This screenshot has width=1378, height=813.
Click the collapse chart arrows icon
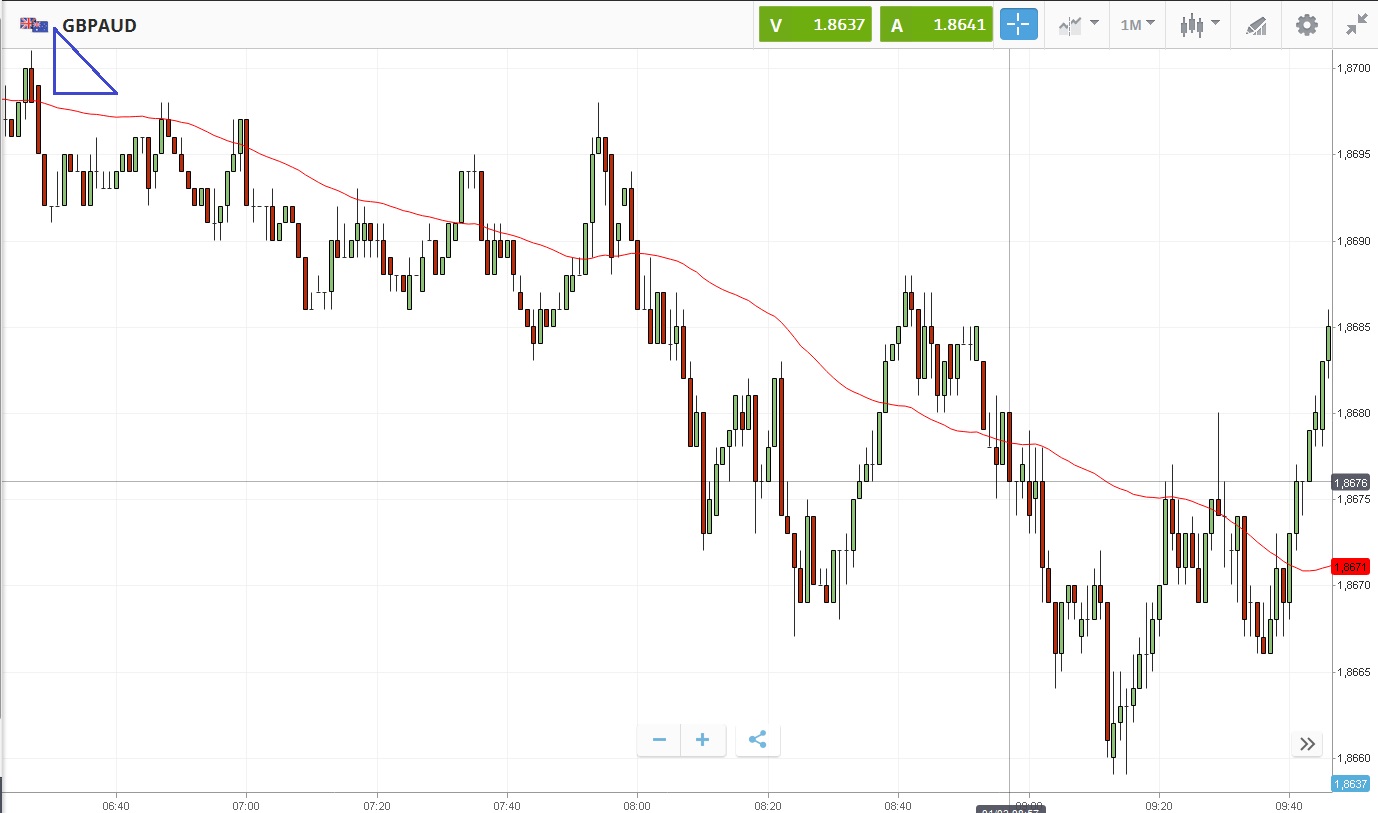pyautogui.click(x=1356, y=25)
